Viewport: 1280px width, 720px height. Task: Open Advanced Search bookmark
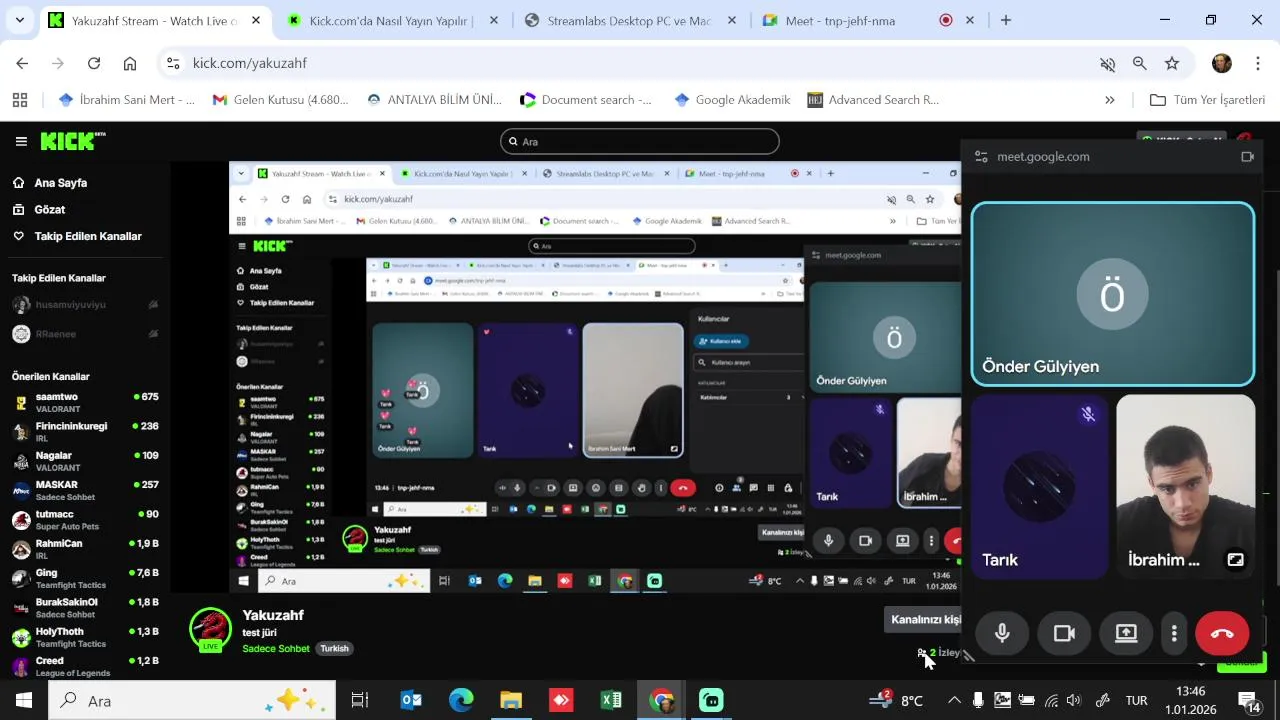point(872,100)
